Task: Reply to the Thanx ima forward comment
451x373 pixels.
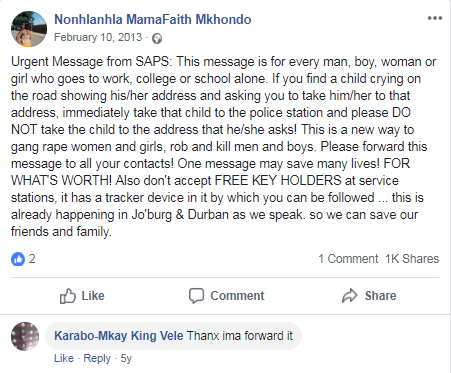Action: 97,358
